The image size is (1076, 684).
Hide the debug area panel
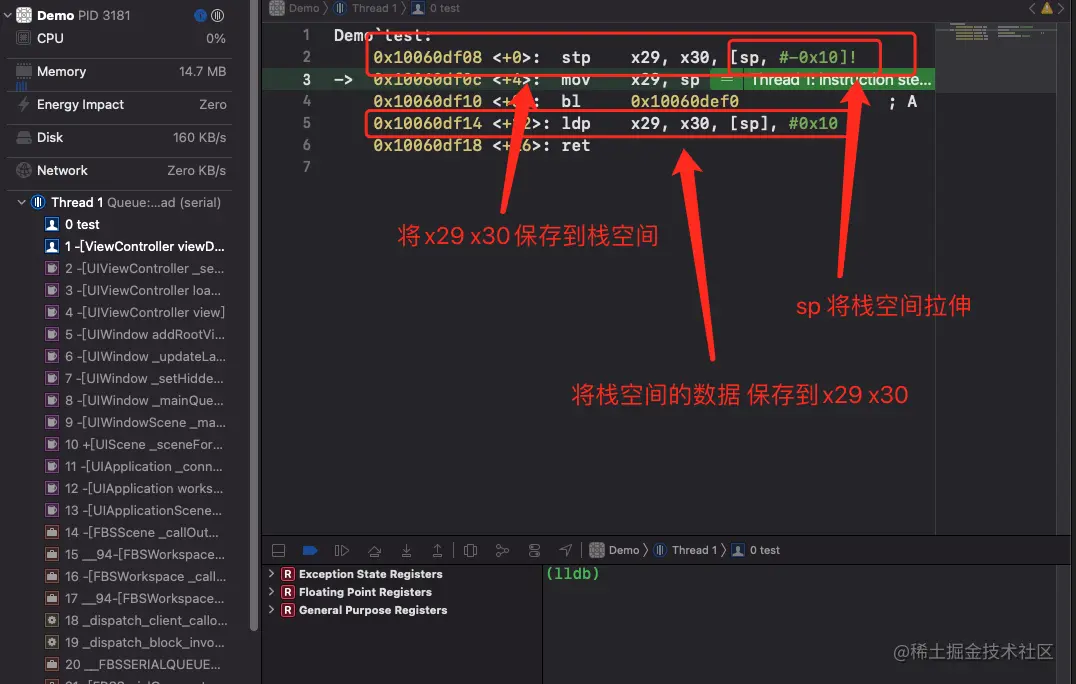tap(278, 549)
